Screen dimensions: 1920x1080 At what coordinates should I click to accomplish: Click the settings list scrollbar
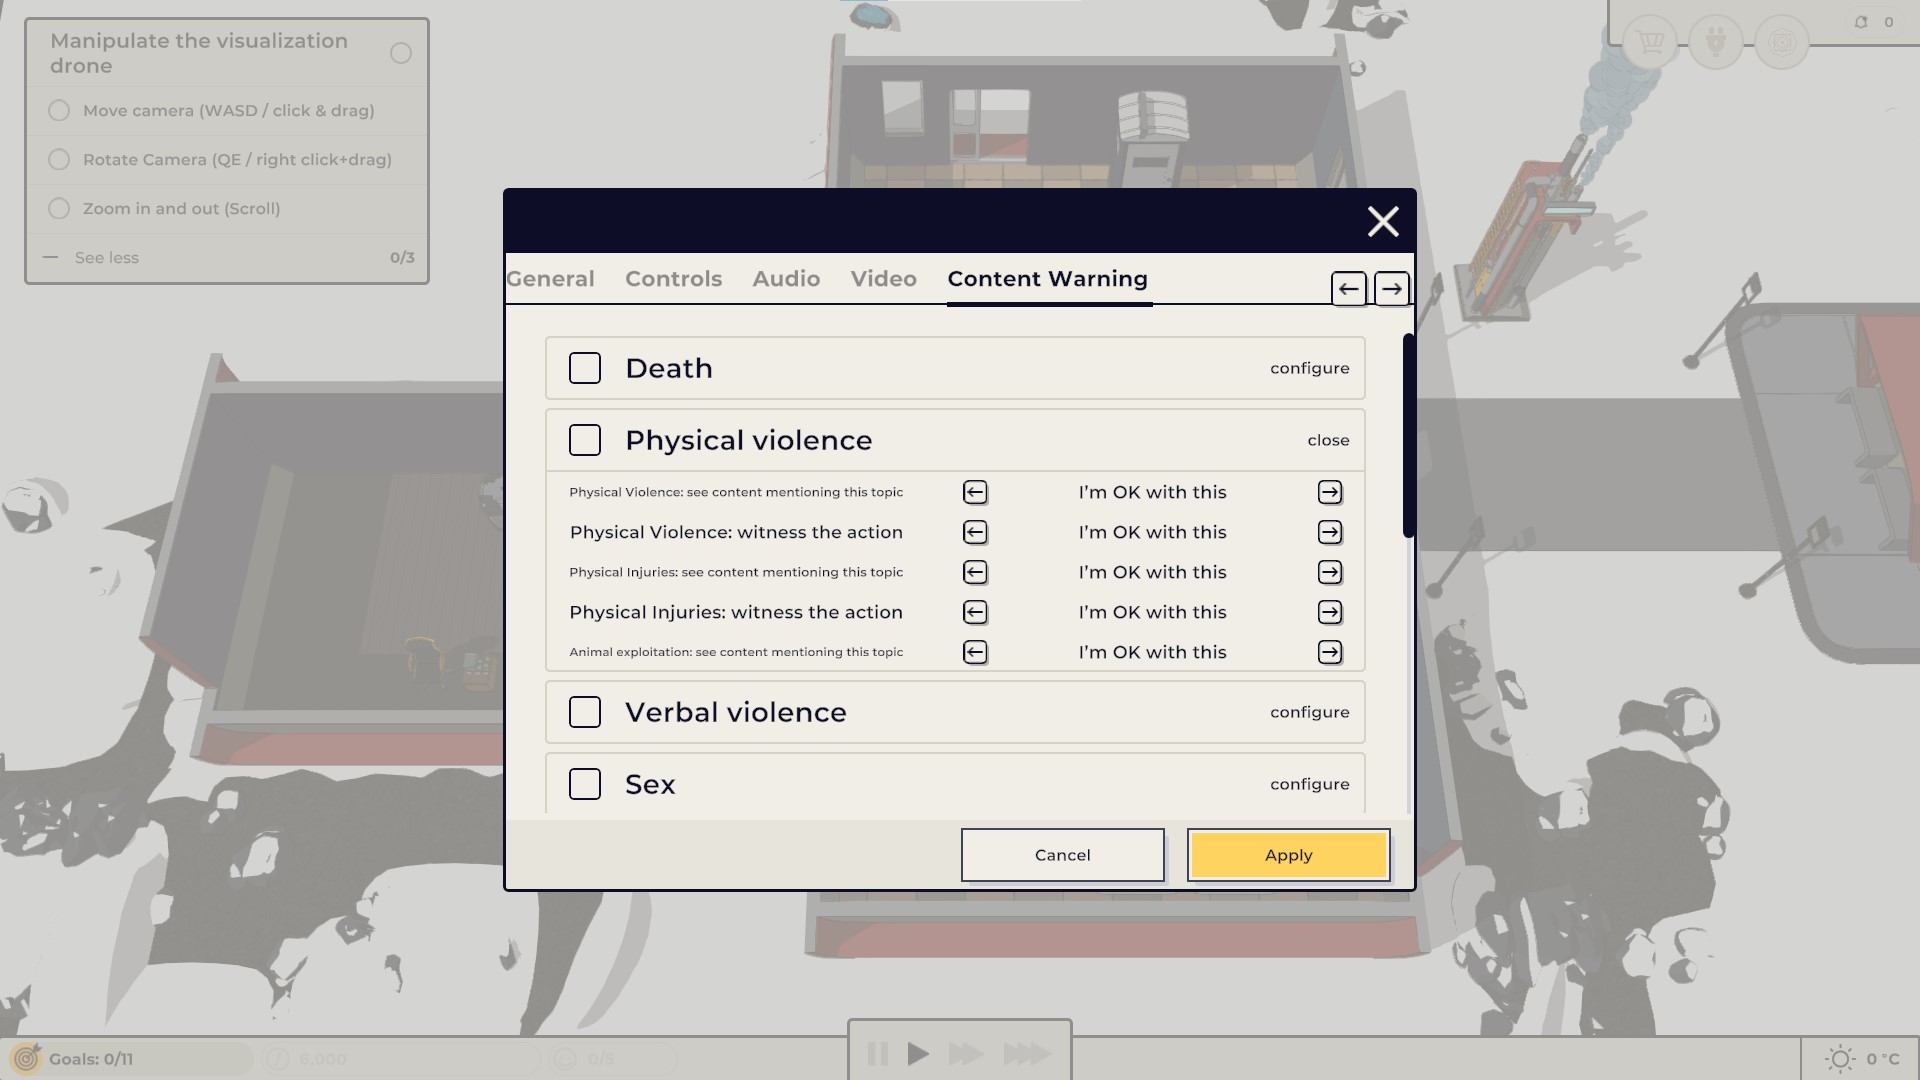[x=1408, y=436]
